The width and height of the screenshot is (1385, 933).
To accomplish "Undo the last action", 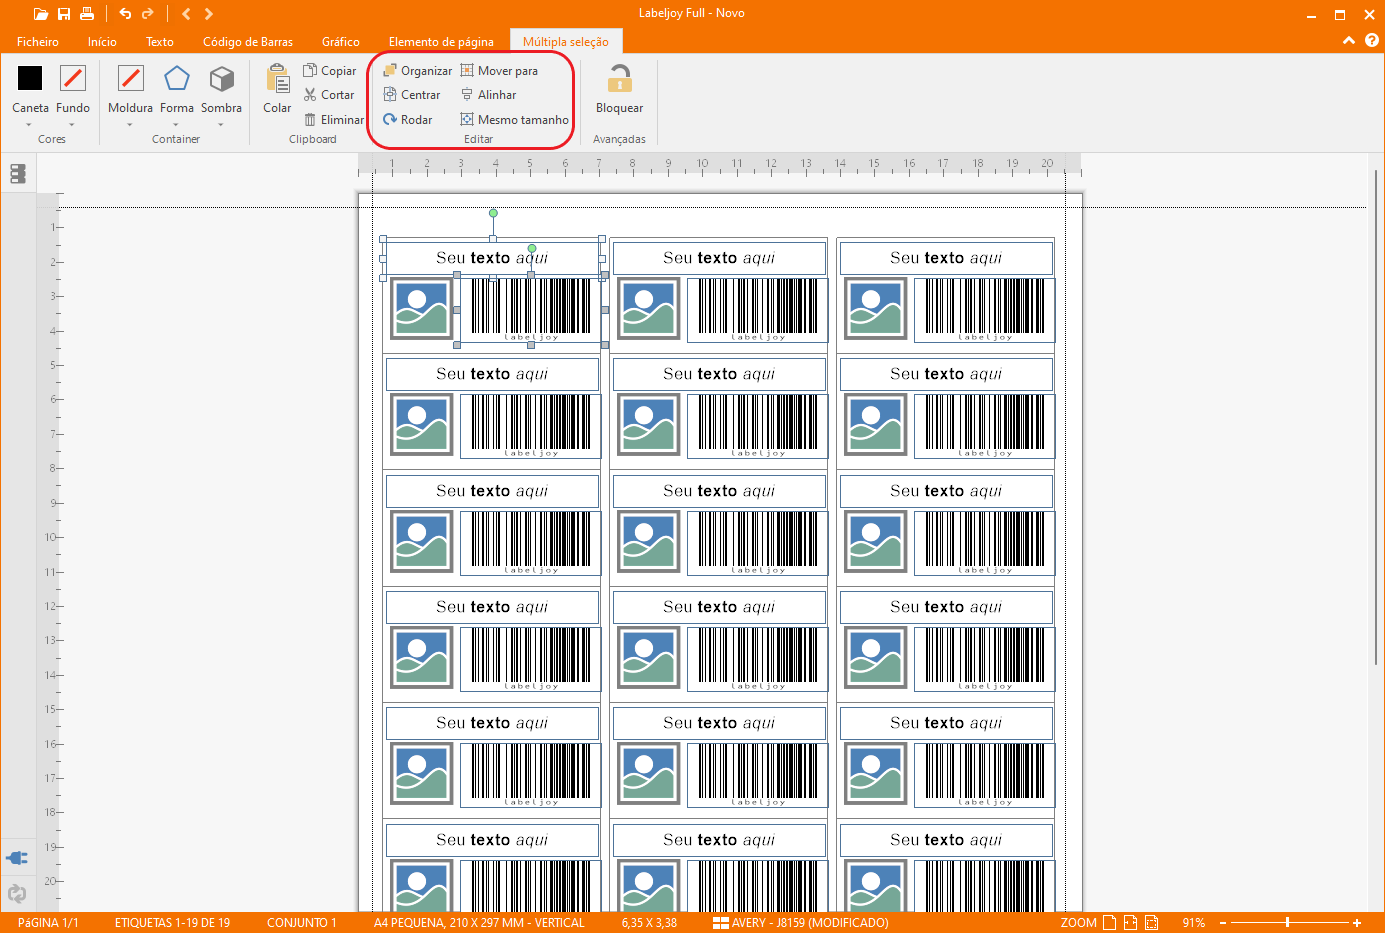I will [125, 14].
